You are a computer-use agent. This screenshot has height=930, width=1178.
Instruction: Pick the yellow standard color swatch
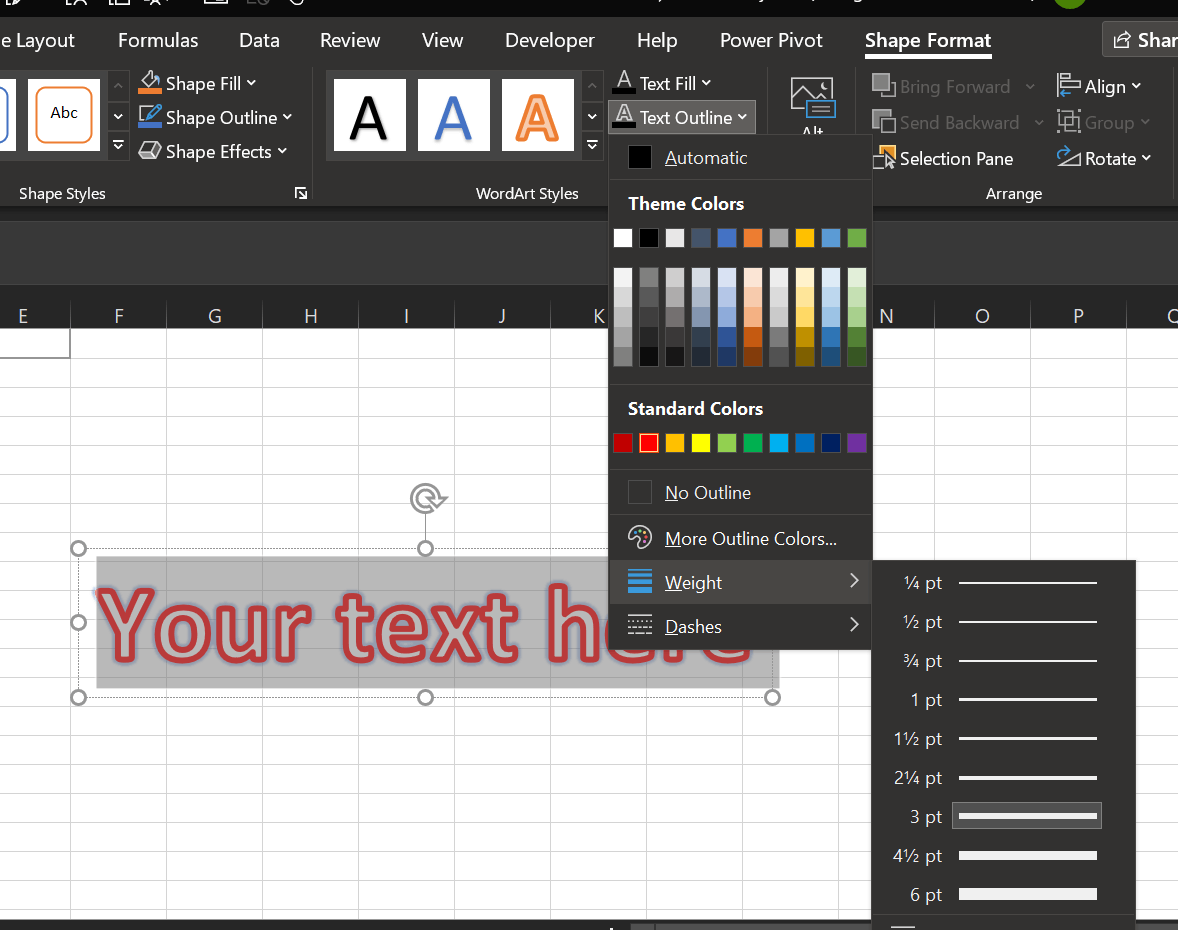click(x=701, y=442)
